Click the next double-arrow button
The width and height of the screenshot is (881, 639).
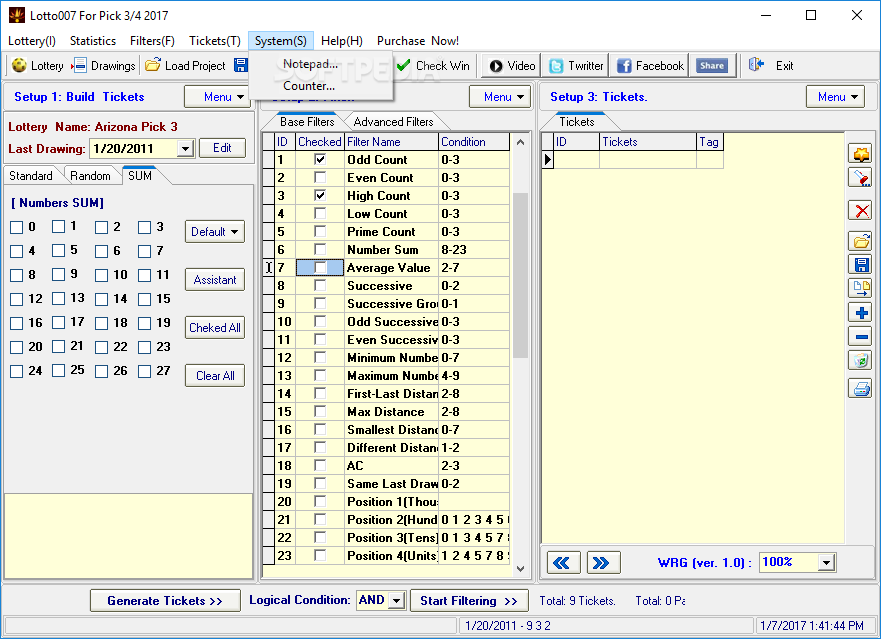pos(603,562)
